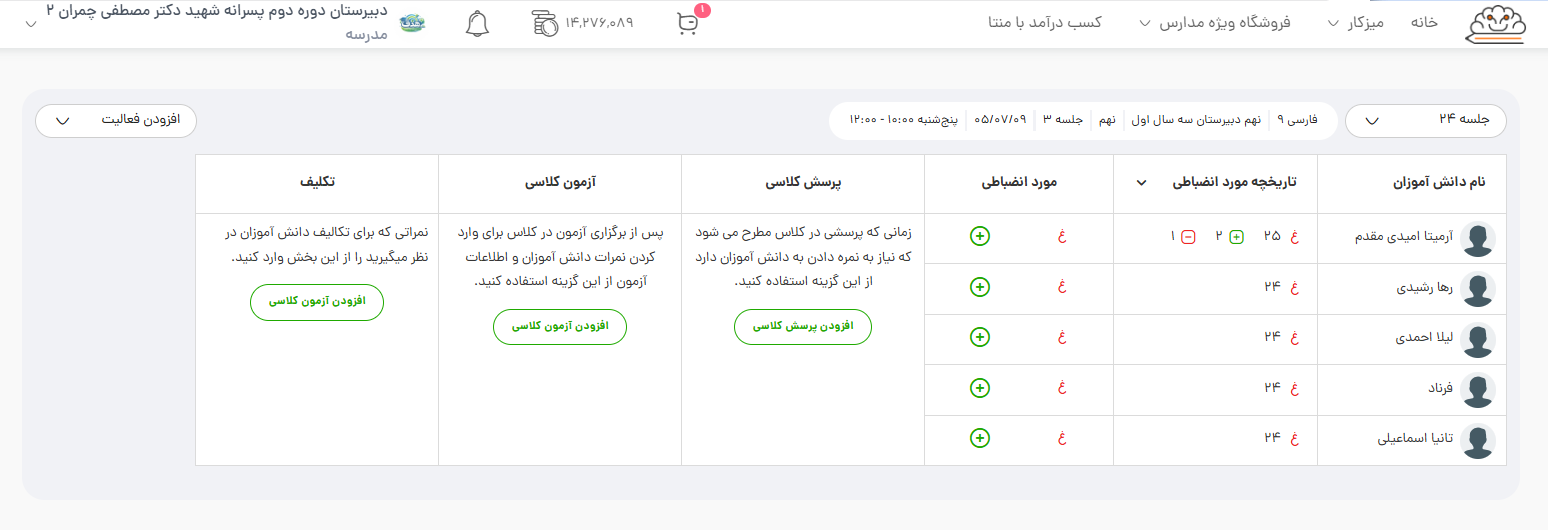Viewport: 1548px width, 530px height.
Task: Open the جلسه ۲۴ session selector
Action: coord(1425,120)
